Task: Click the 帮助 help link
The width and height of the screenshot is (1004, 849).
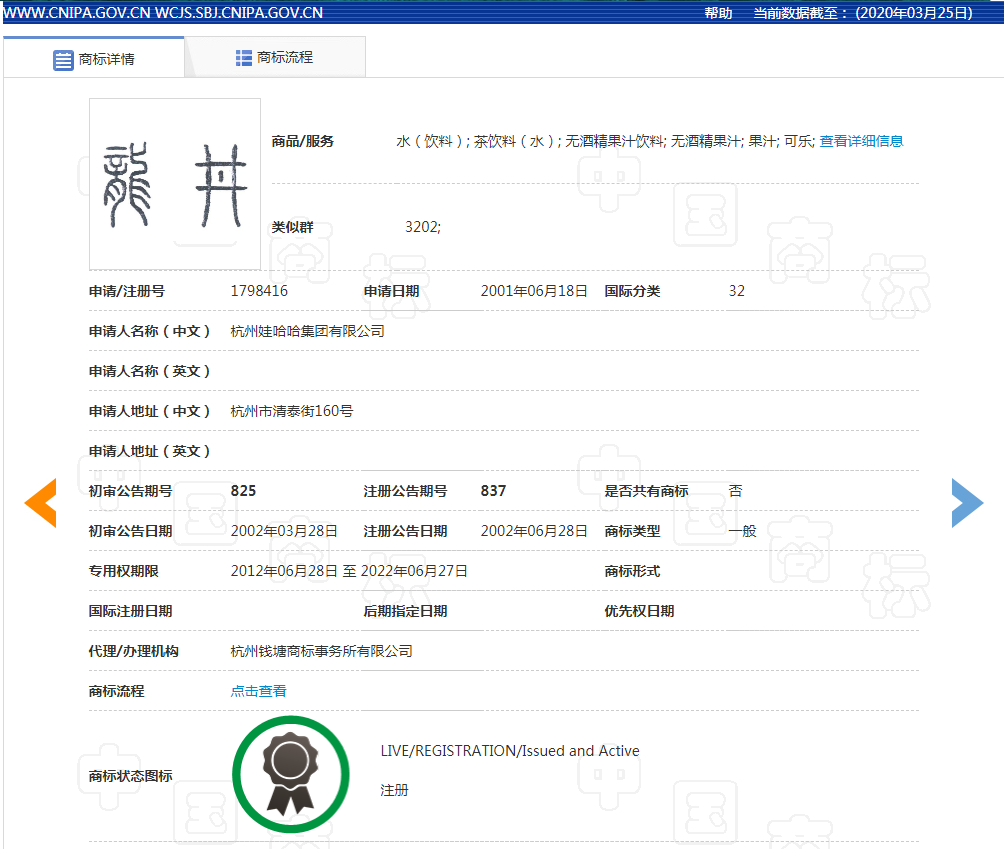Action: pos(718,13)
